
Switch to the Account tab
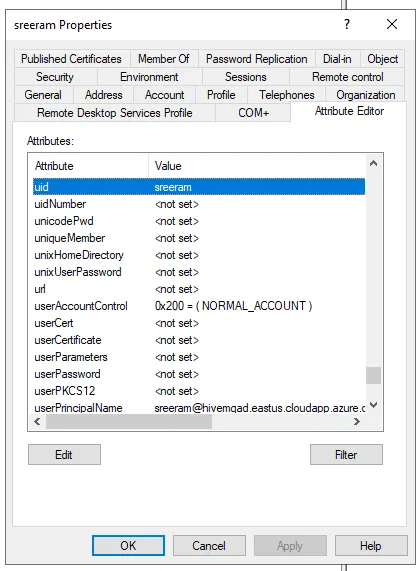coord(164,95)
